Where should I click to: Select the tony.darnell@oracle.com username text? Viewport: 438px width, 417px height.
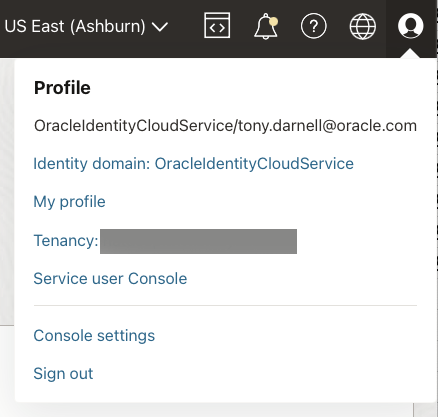327,126
